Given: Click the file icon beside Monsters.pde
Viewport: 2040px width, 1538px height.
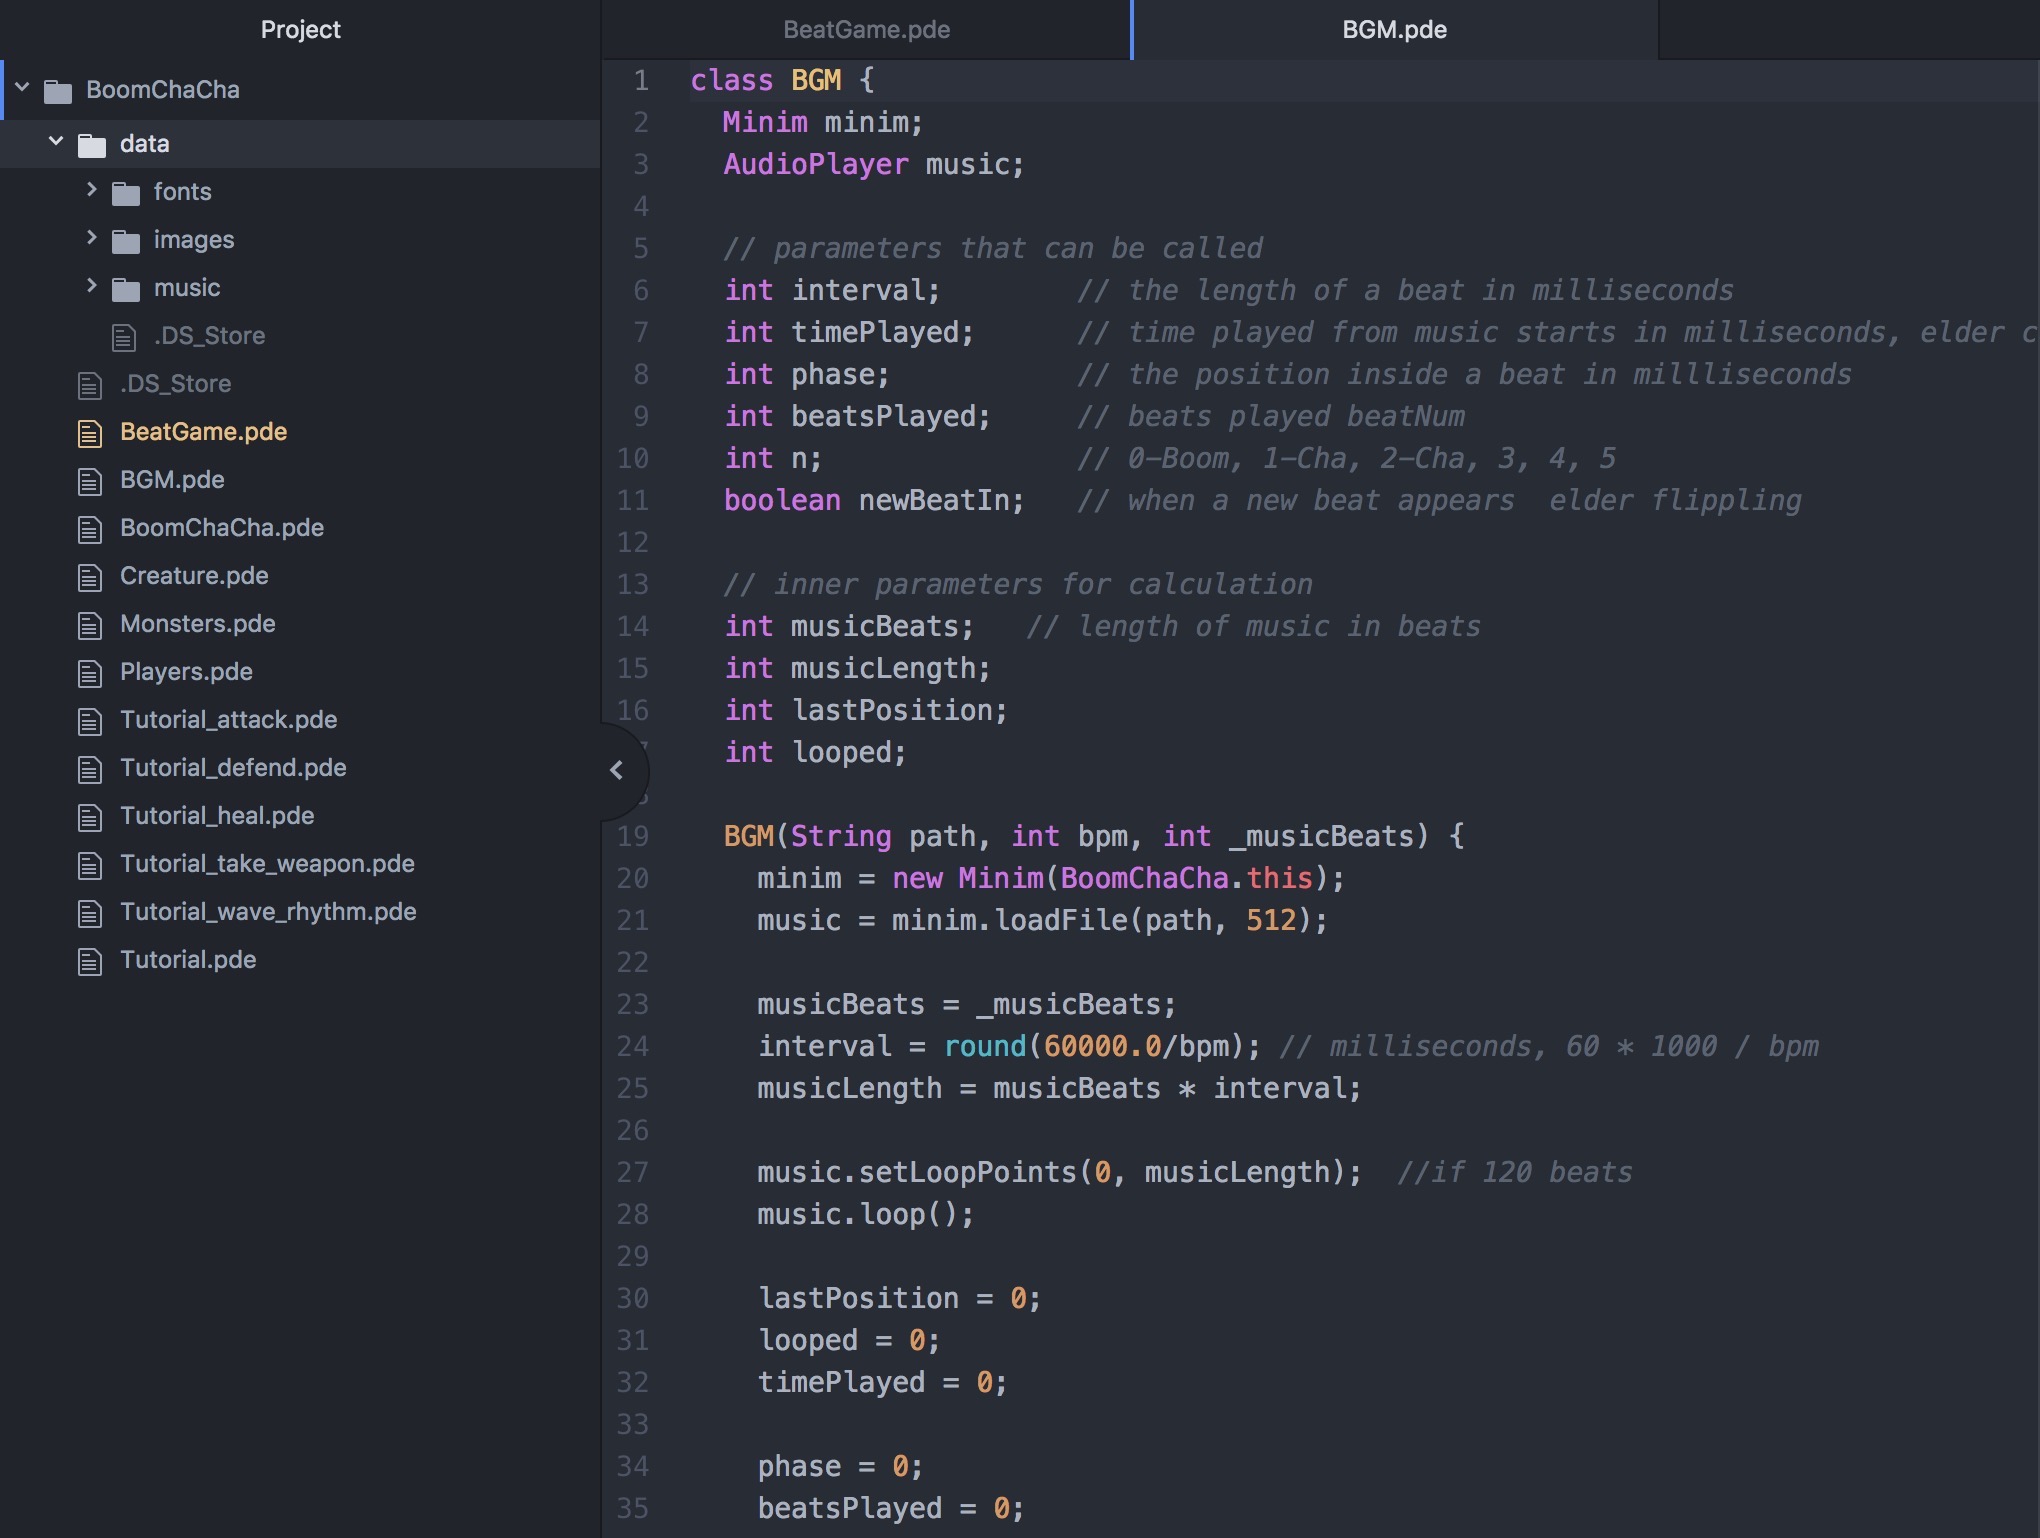Looking at the screenshot, I should [90, 625].
